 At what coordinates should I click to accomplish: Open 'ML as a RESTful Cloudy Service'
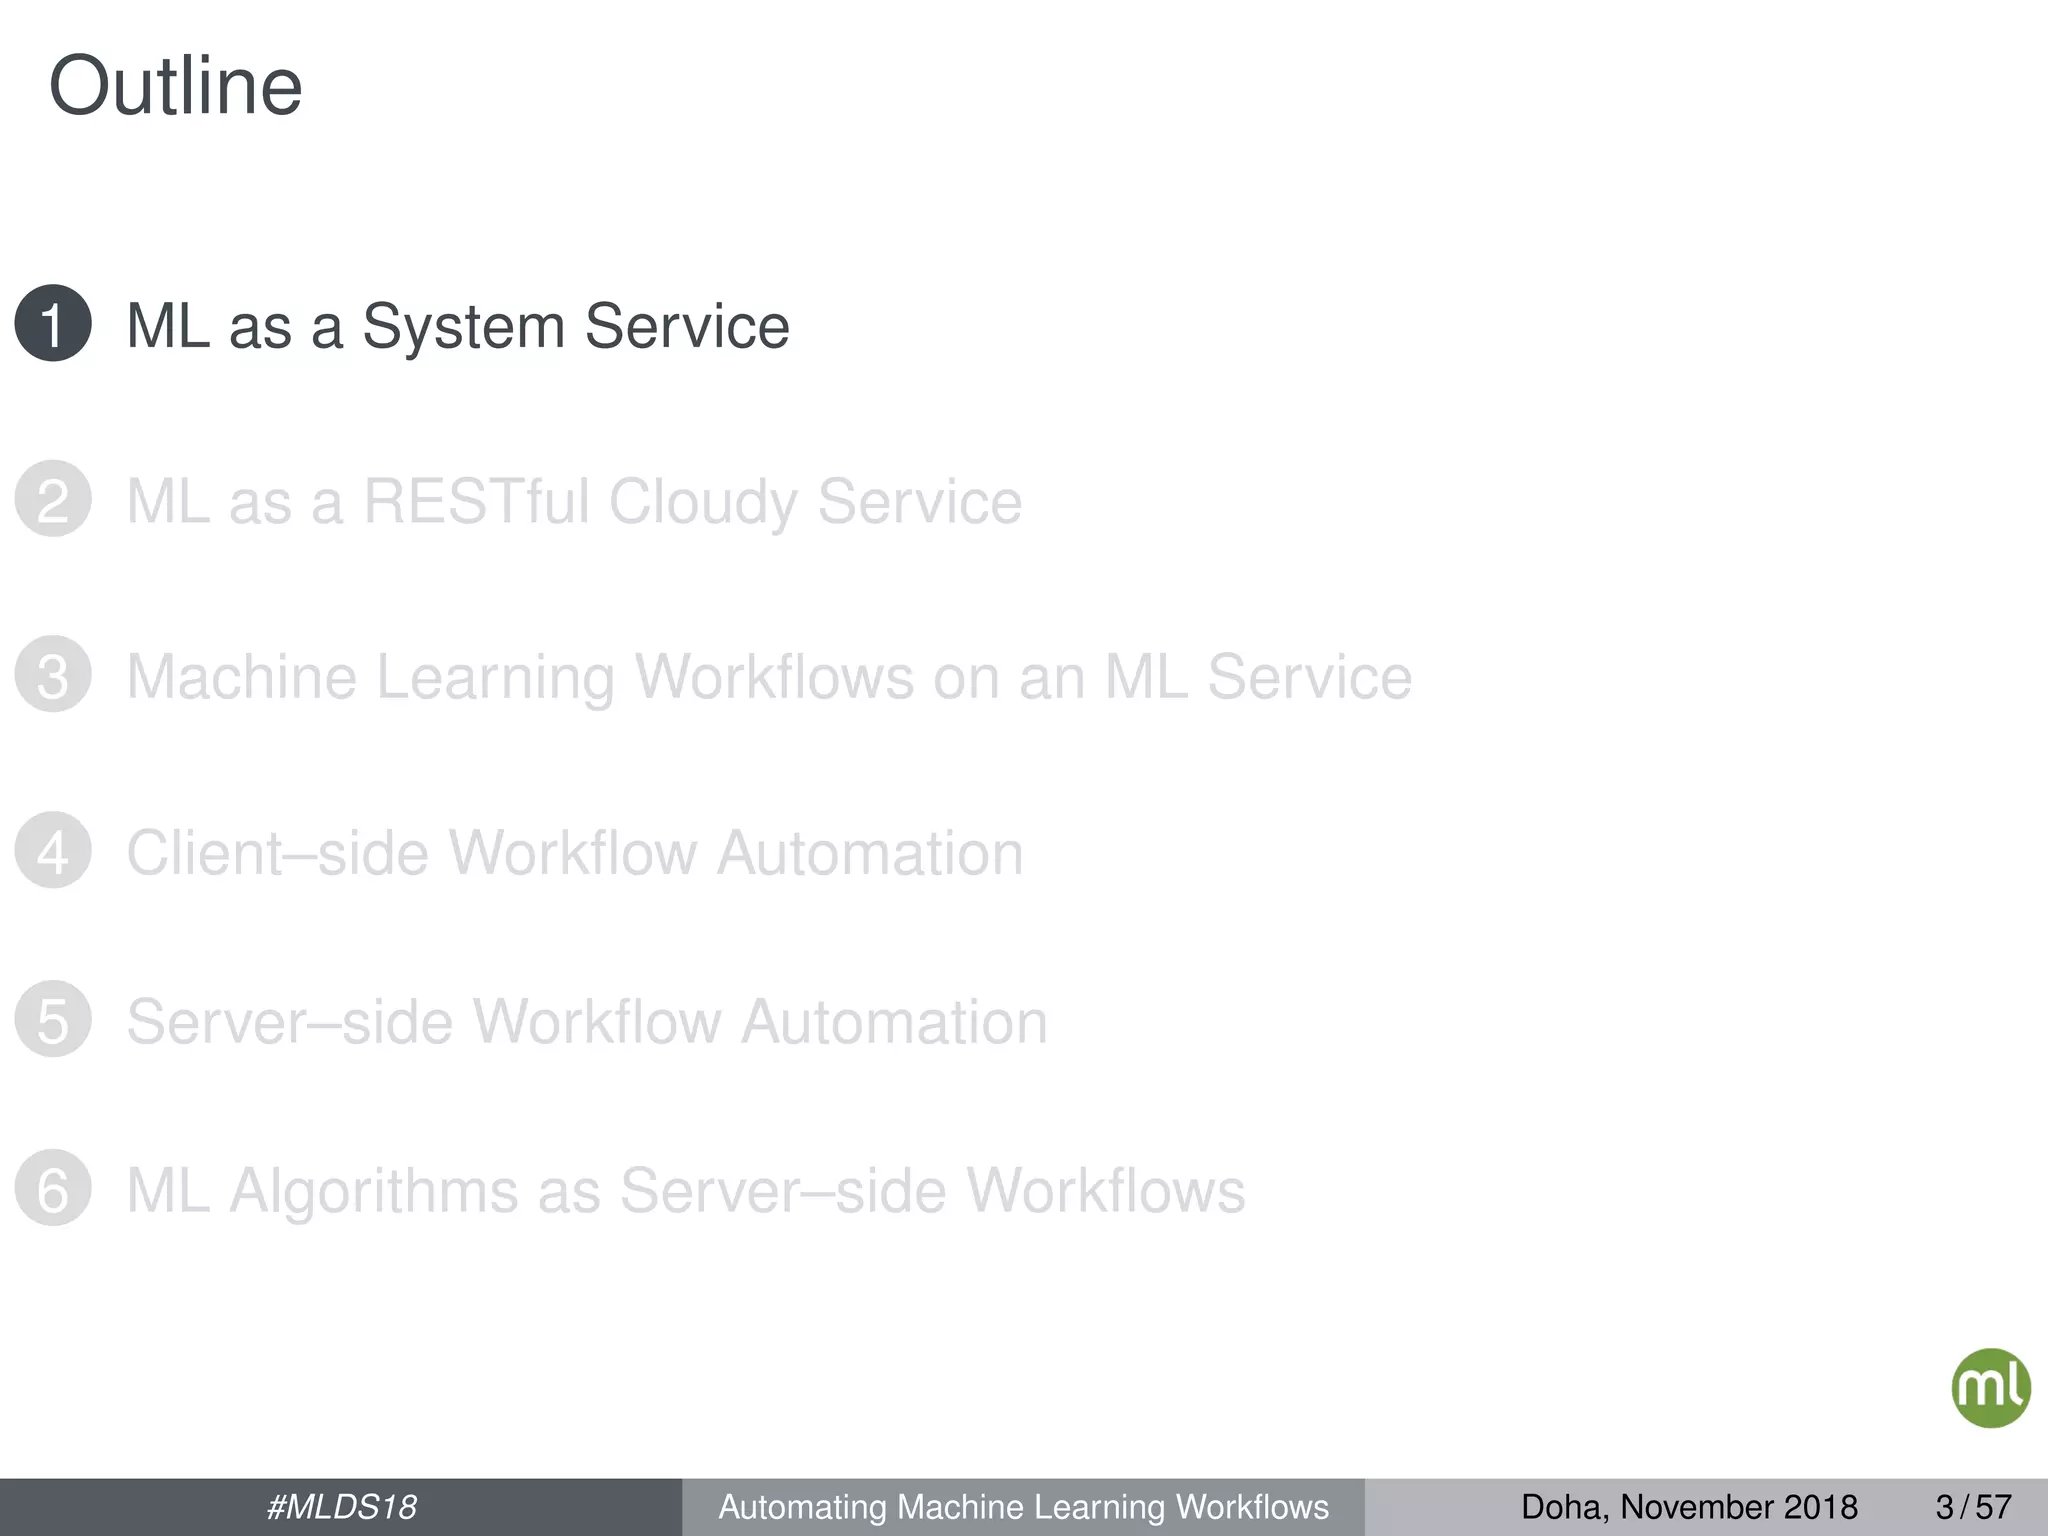[x=574, y=502]
